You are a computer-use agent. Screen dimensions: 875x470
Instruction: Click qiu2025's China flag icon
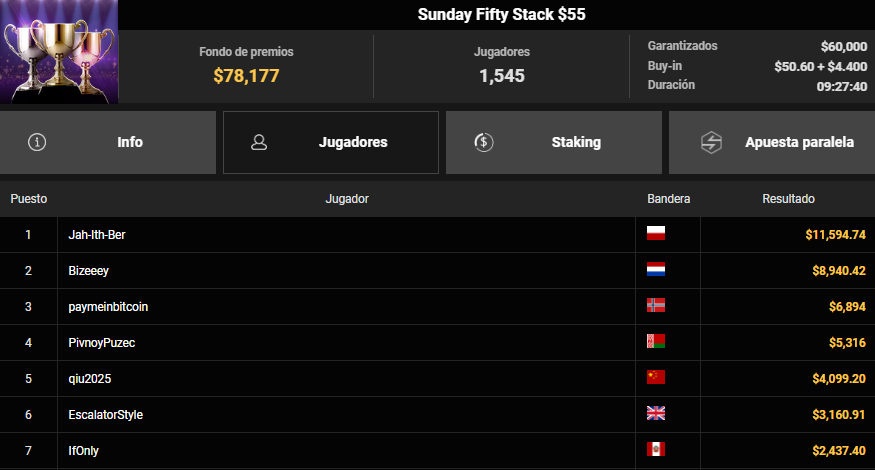click(656, 378)
